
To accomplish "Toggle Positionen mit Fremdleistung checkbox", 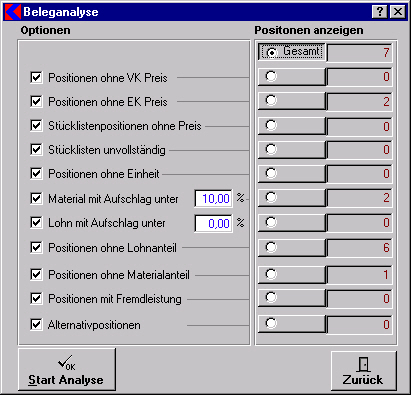I will click(36, 298).
